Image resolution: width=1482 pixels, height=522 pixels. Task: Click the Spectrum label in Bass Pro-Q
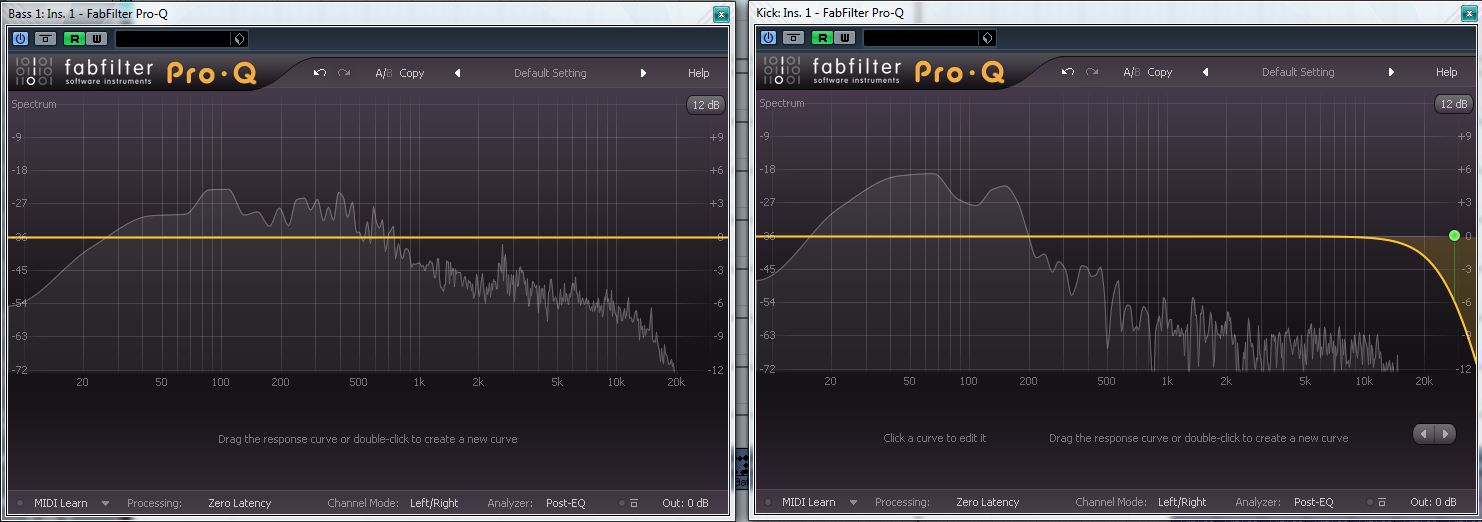tap(34, 104)
